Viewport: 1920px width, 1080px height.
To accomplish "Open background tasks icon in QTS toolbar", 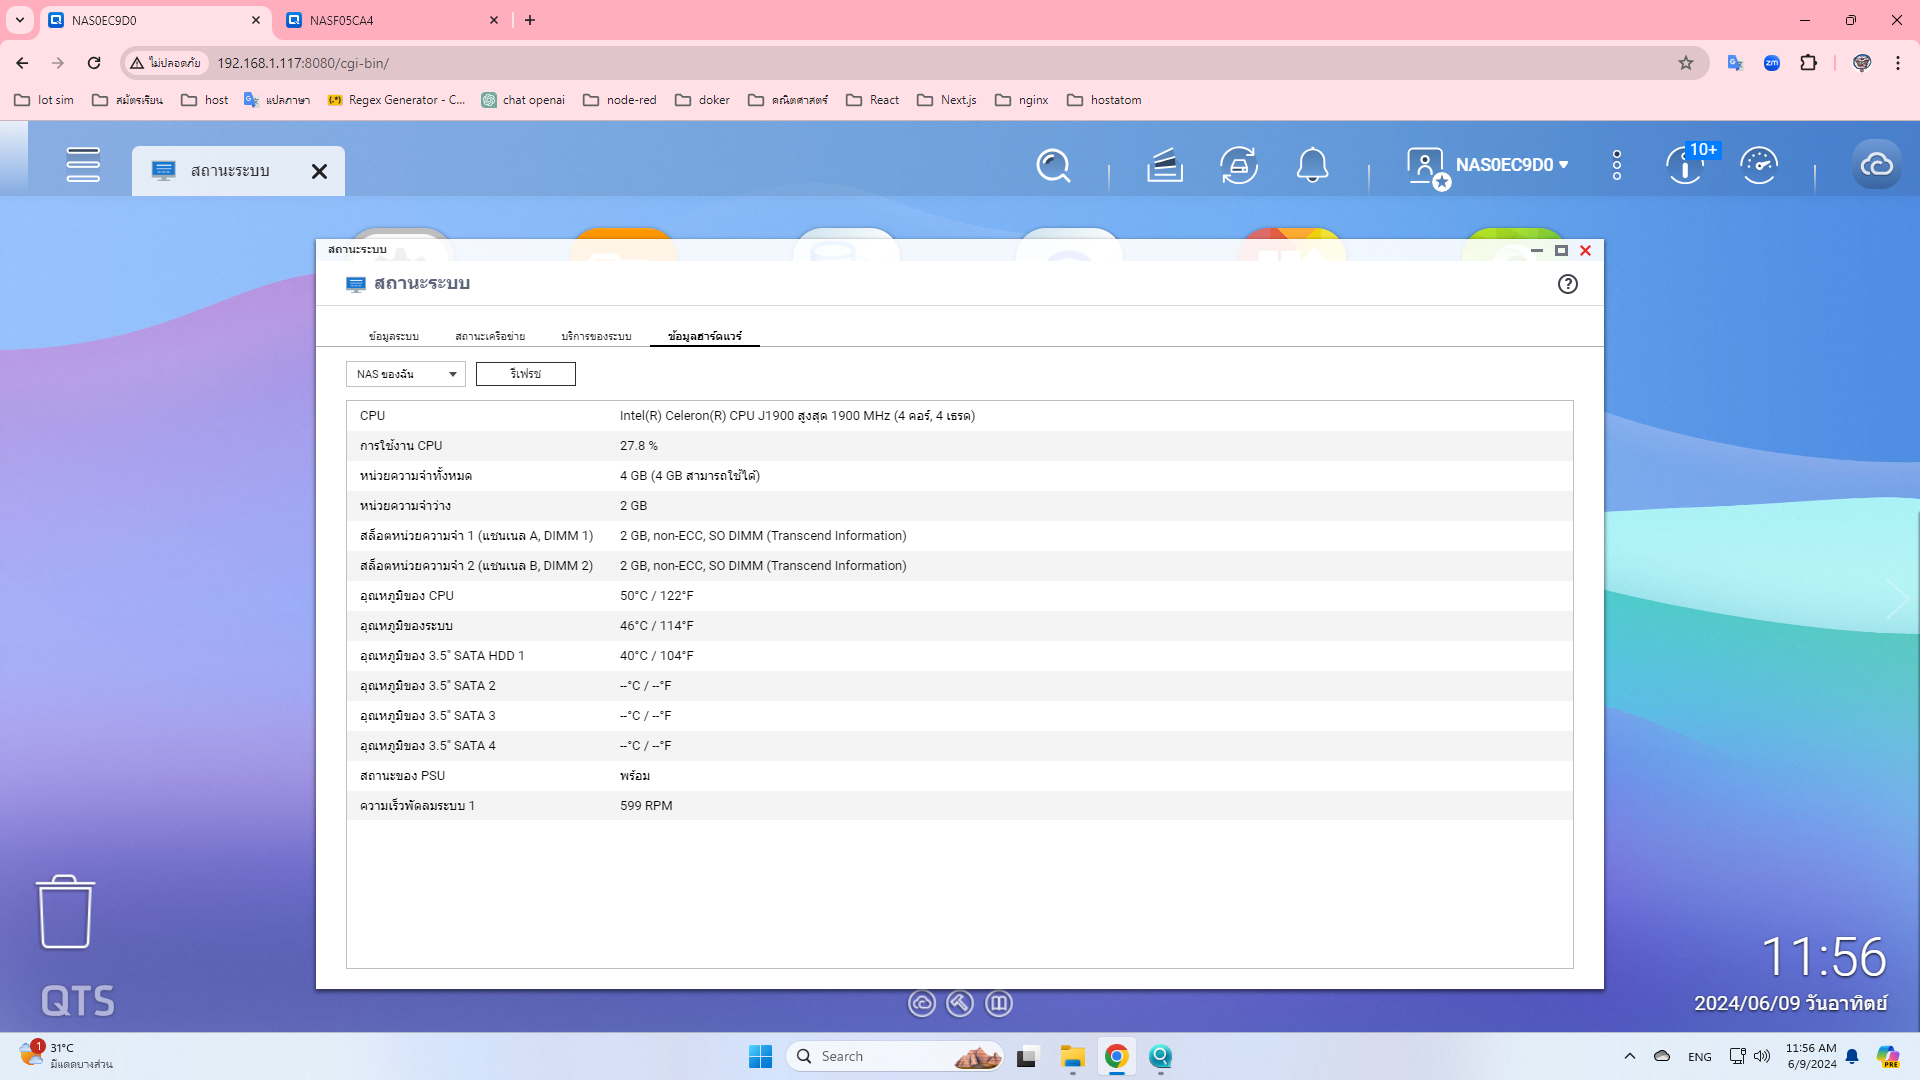I will [1165, 165].
